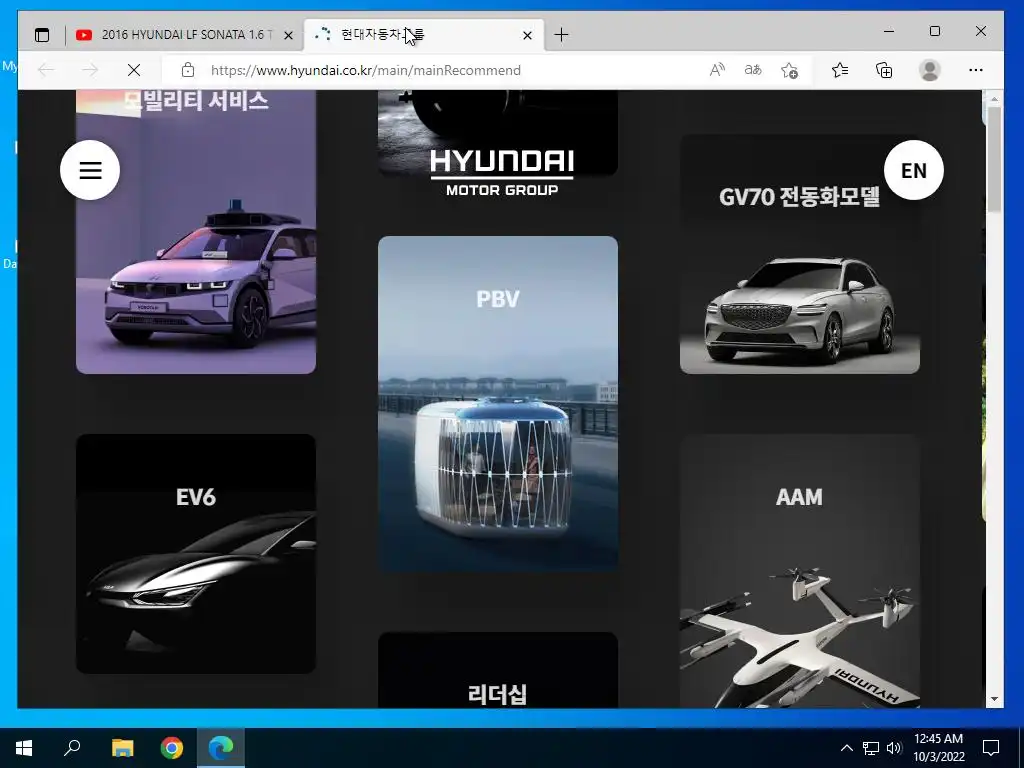Open the PBV card
Viewport: 1024px width, 768px height.
pyautogui.click(x=498, y=404)
